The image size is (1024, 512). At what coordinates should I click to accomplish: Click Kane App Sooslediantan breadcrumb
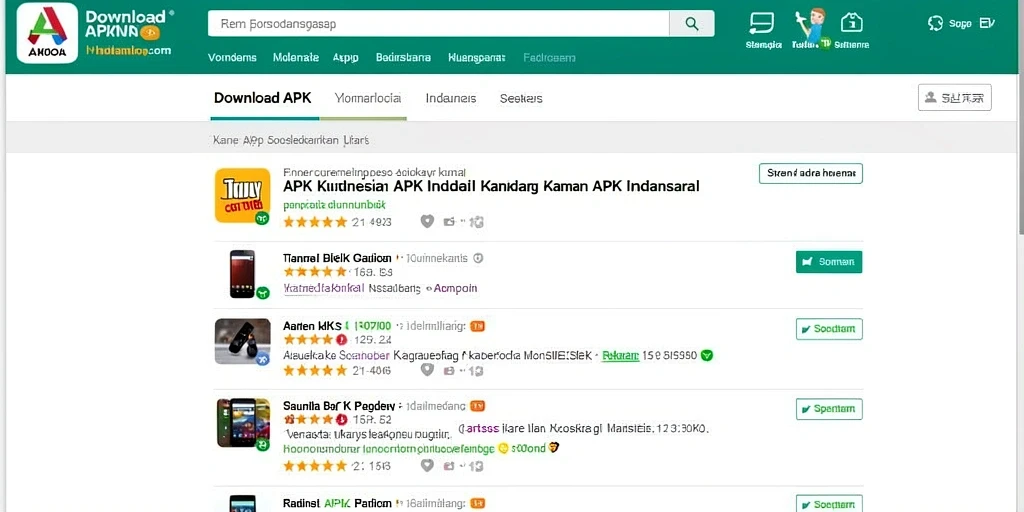(x=291, y=140)
